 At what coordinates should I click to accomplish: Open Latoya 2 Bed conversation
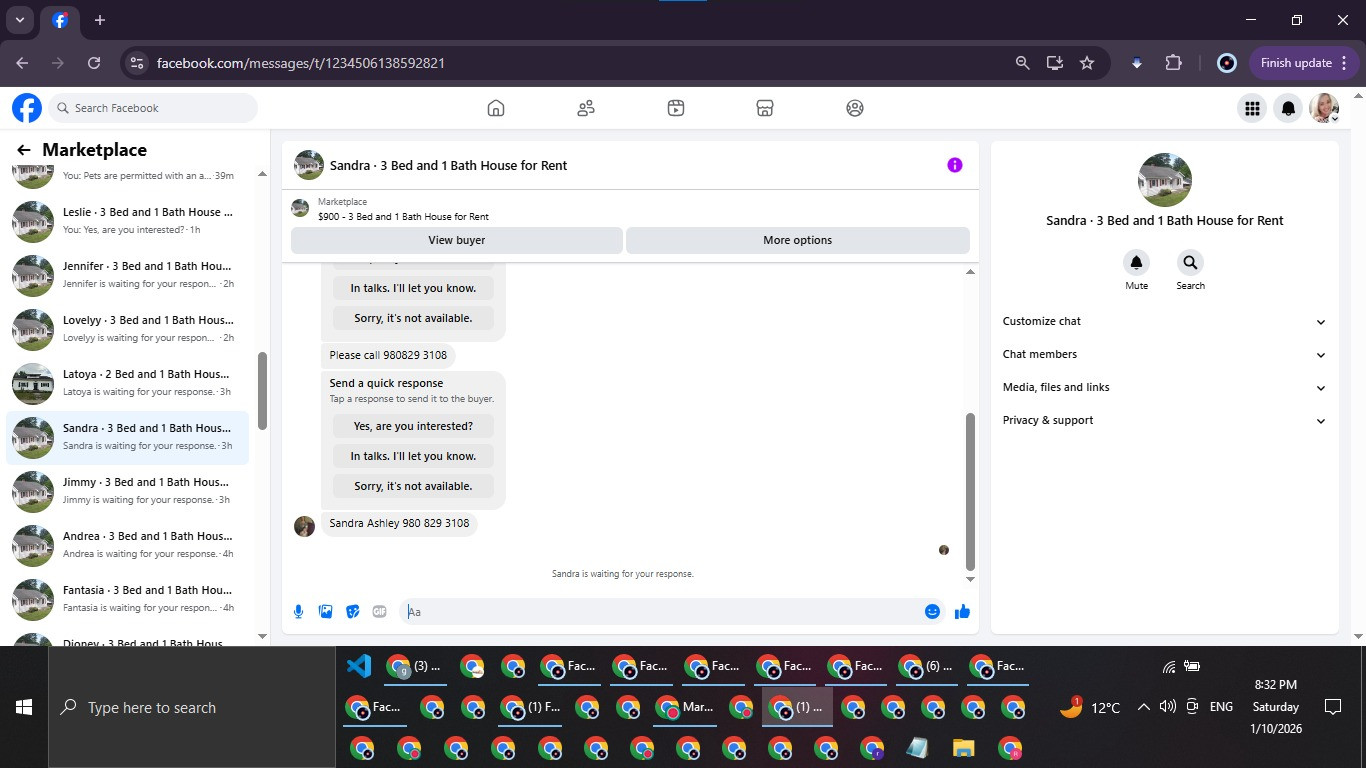127,383
